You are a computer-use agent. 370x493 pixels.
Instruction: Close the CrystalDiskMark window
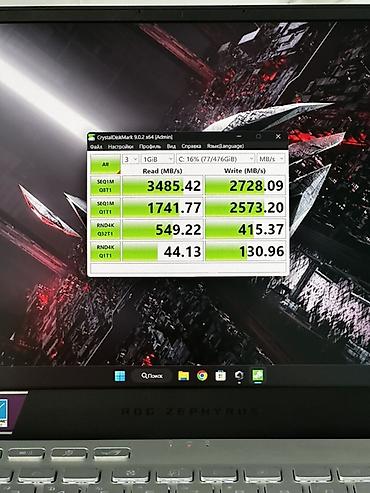click(x=278, y=136)
